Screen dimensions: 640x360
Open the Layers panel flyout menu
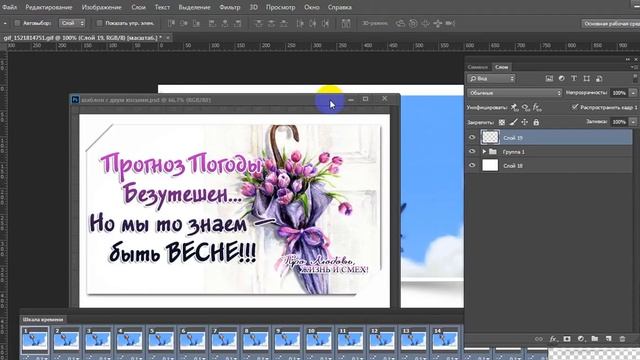click(633, 67)
